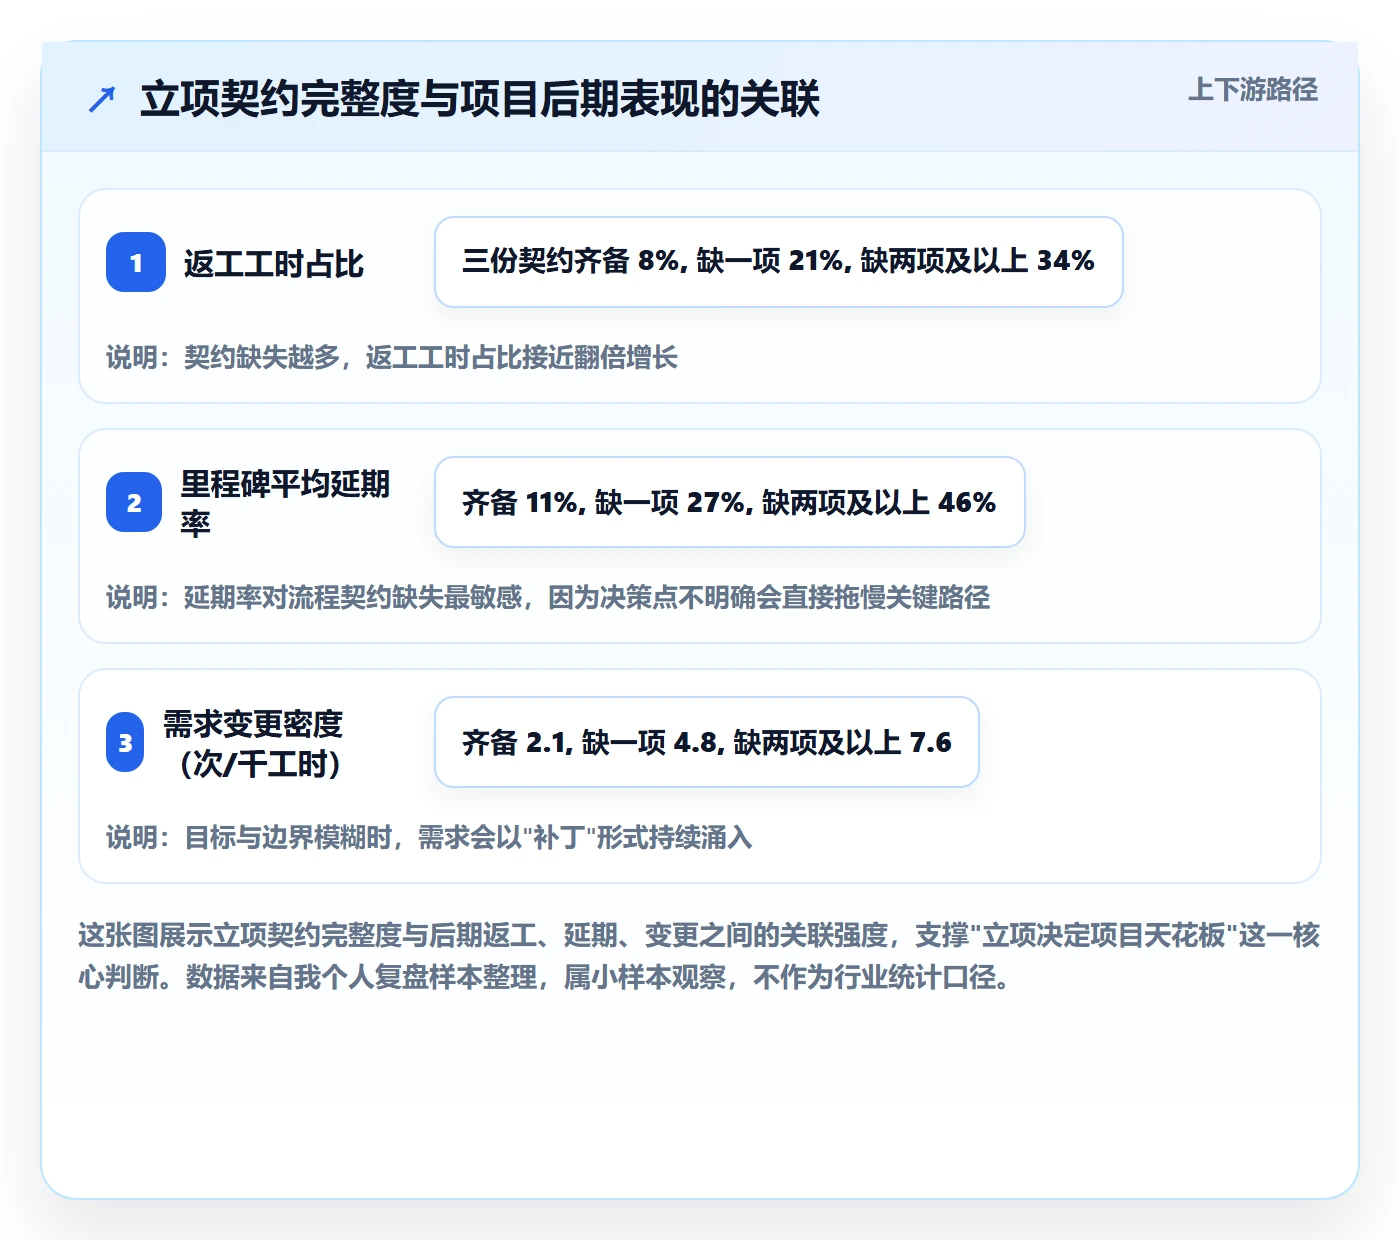Screen dimensions: 1400x1240
Task: Click the 里程碑平均延期率 metric label
Action: (286, 503)
